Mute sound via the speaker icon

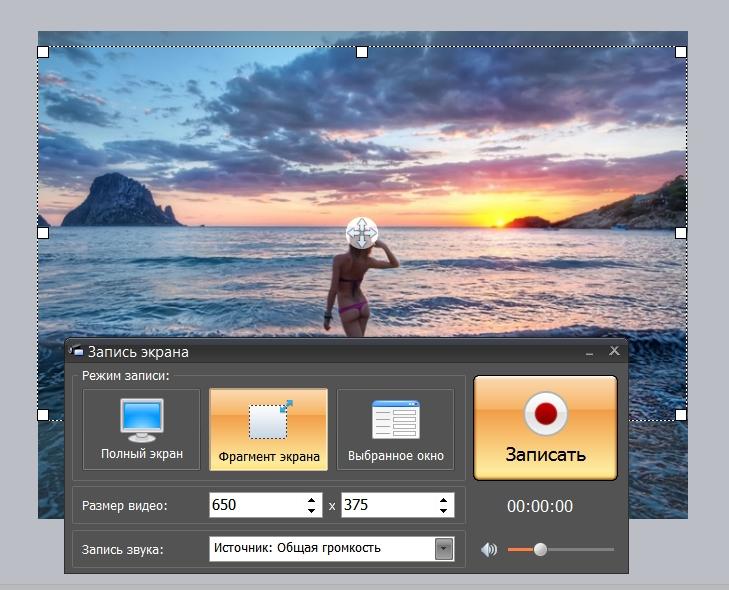pos(489,550)
